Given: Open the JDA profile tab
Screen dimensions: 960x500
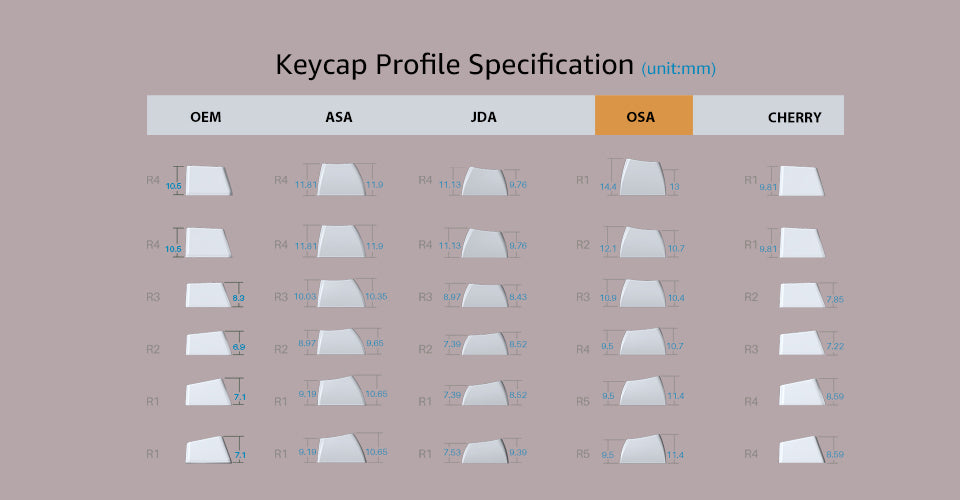Looking at the screenshot, I should tap(483, 117).
